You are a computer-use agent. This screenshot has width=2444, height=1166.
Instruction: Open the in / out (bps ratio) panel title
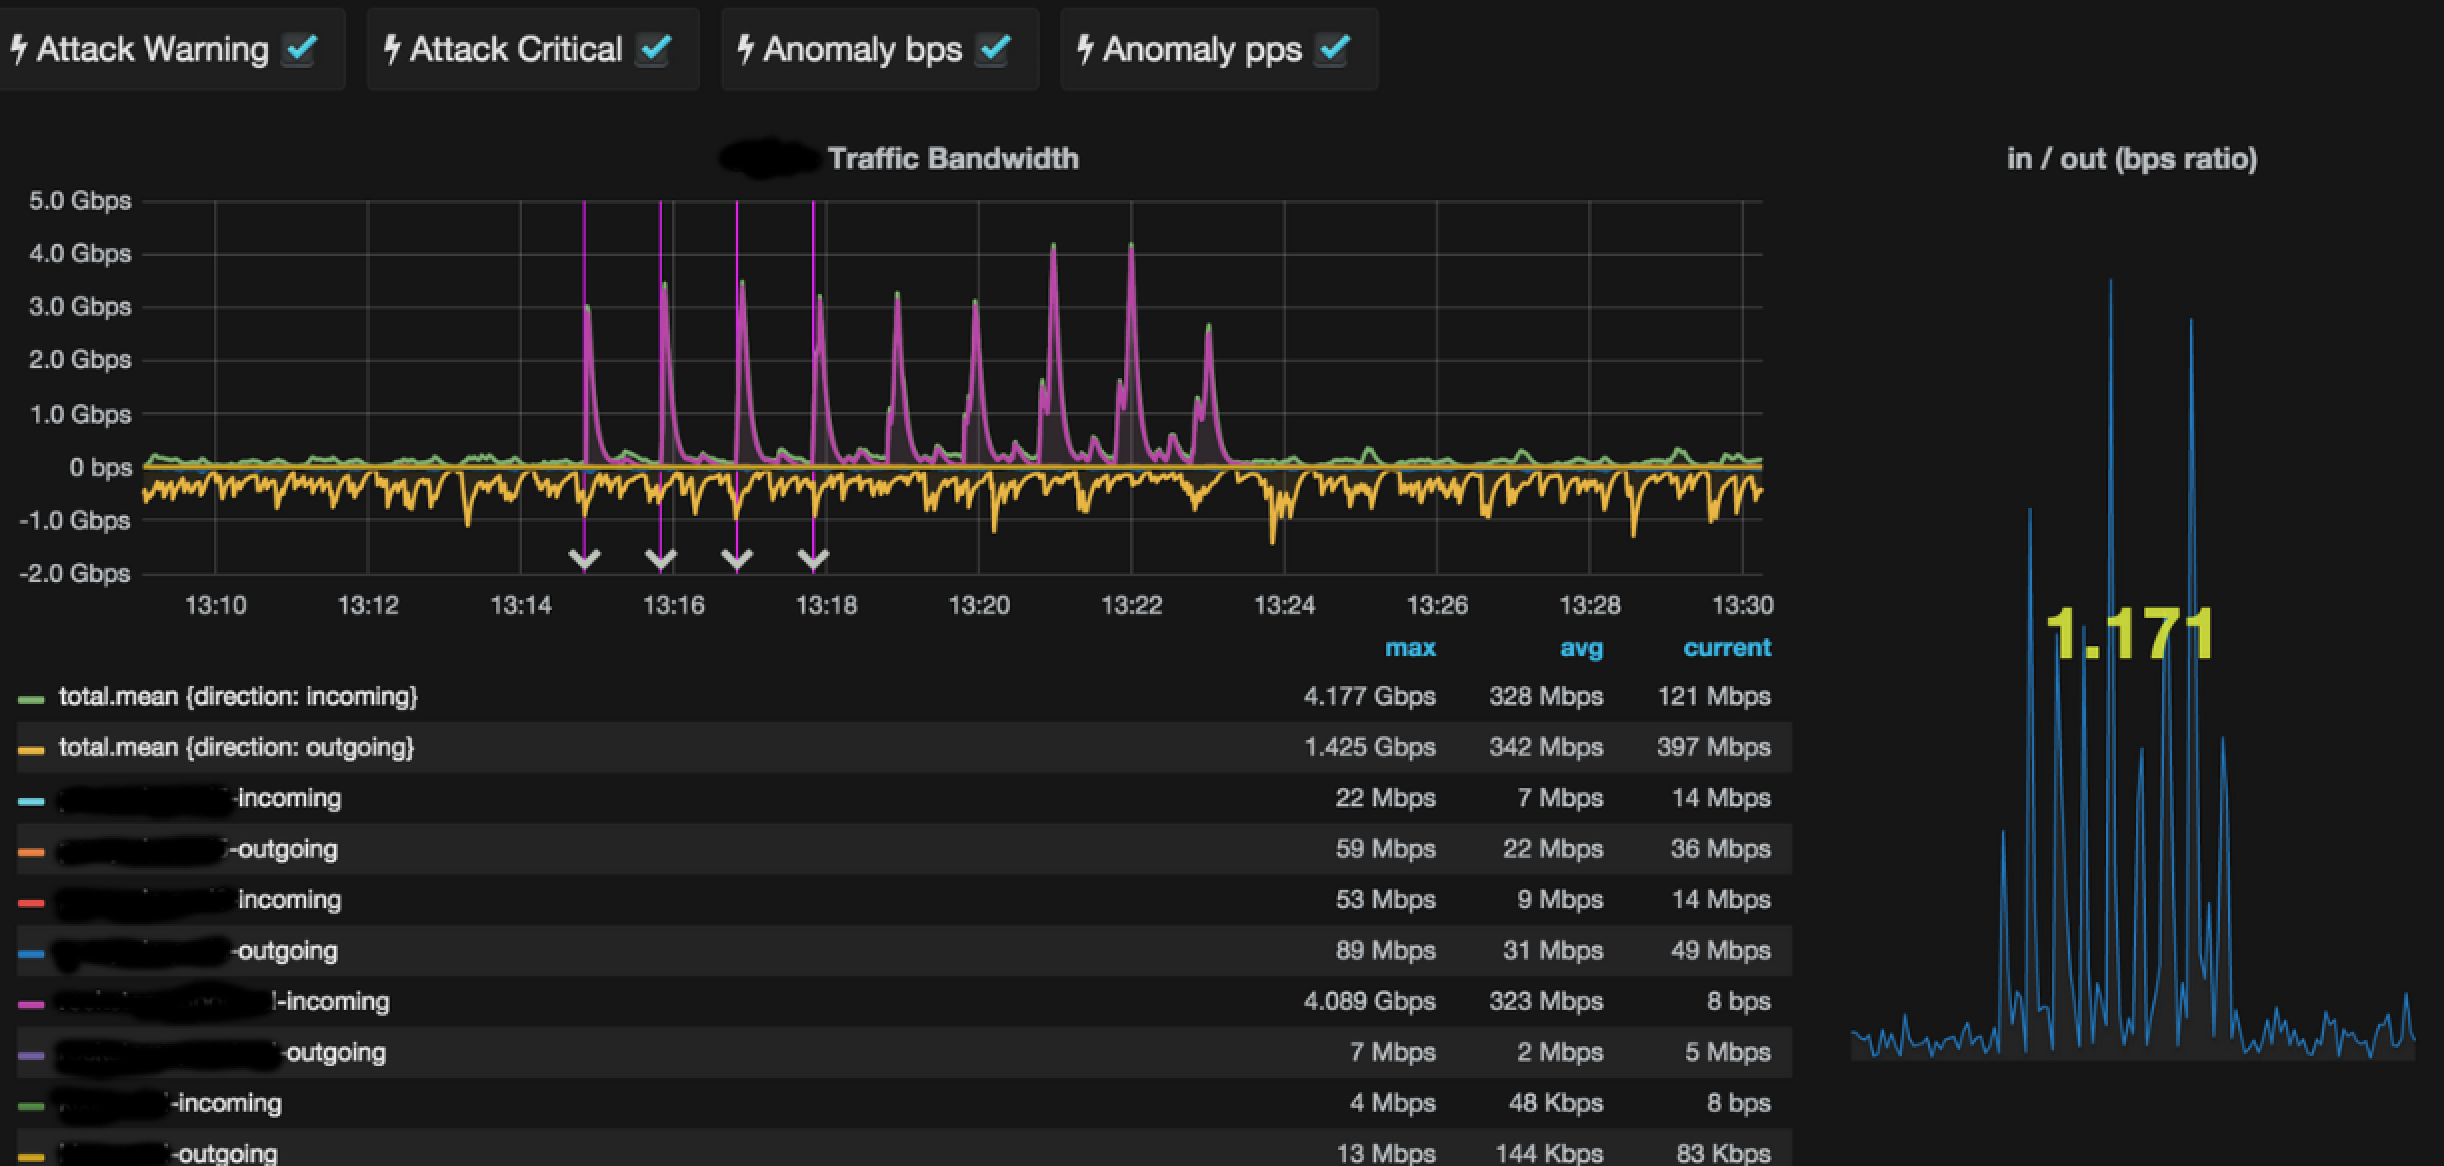(x=2132, y=159)
